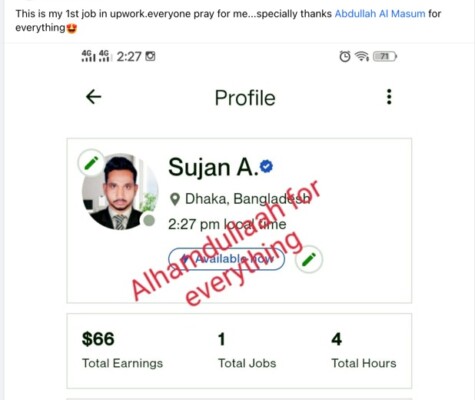475x400 pixels.
Task: Select the Total Hours stat
Action: click(364, 350)
